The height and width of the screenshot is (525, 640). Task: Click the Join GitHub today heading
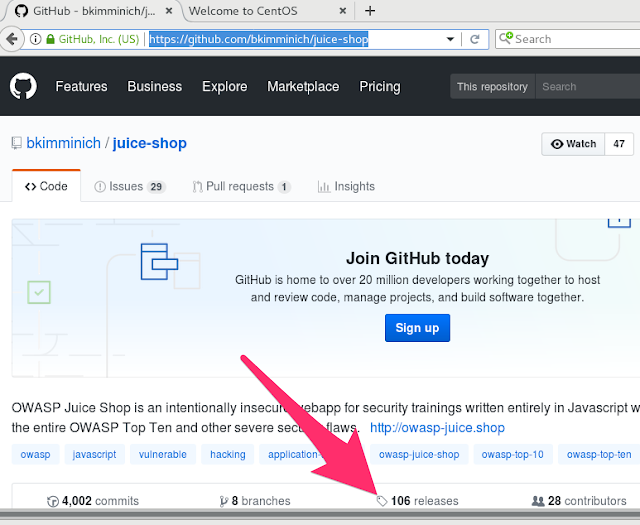coord(417,258)
